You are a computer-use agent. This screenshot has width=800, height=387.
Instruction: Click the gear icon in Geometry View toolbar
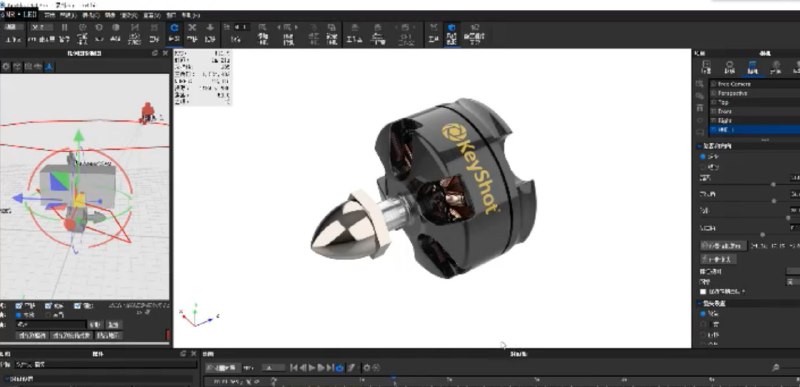click(6, 66)
